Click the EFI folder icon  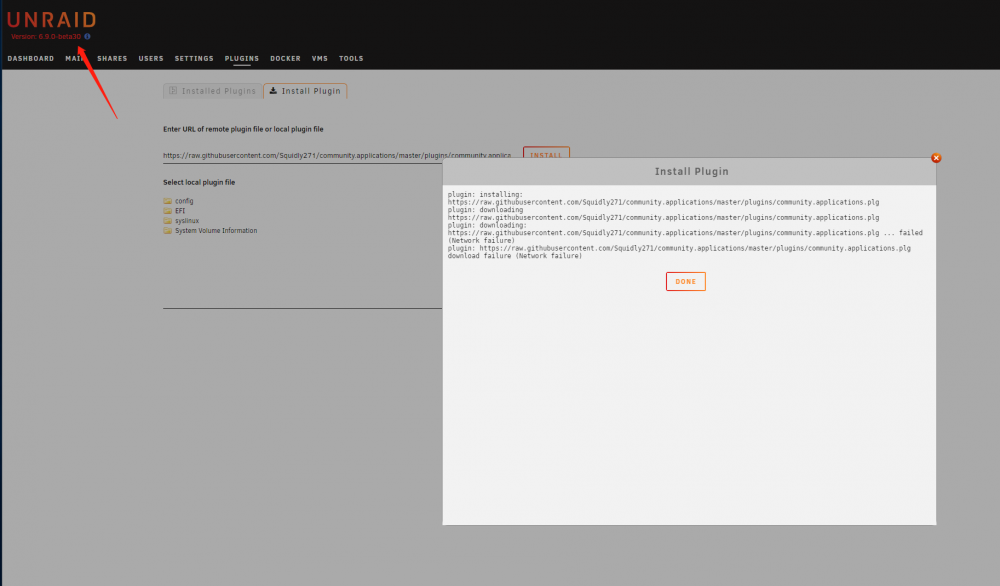click(x=167, y=211)
